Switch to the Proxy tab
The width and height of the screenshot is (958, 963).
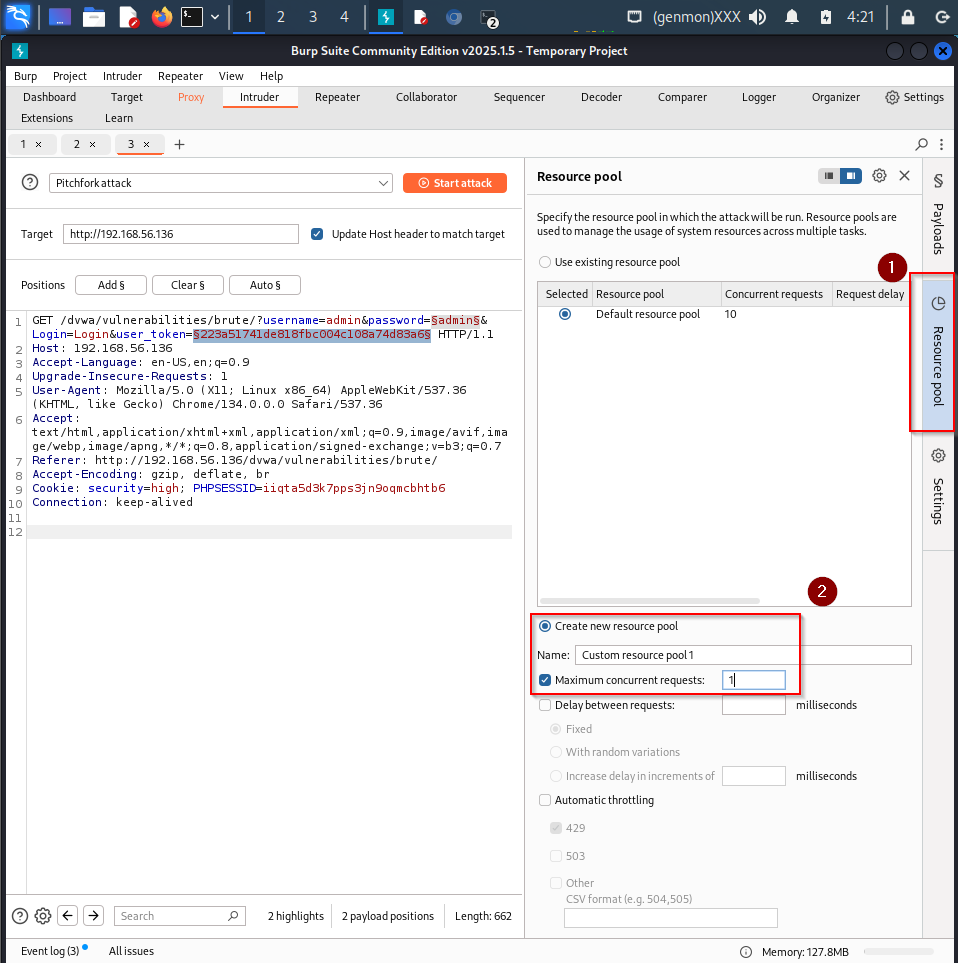point(191,97)
